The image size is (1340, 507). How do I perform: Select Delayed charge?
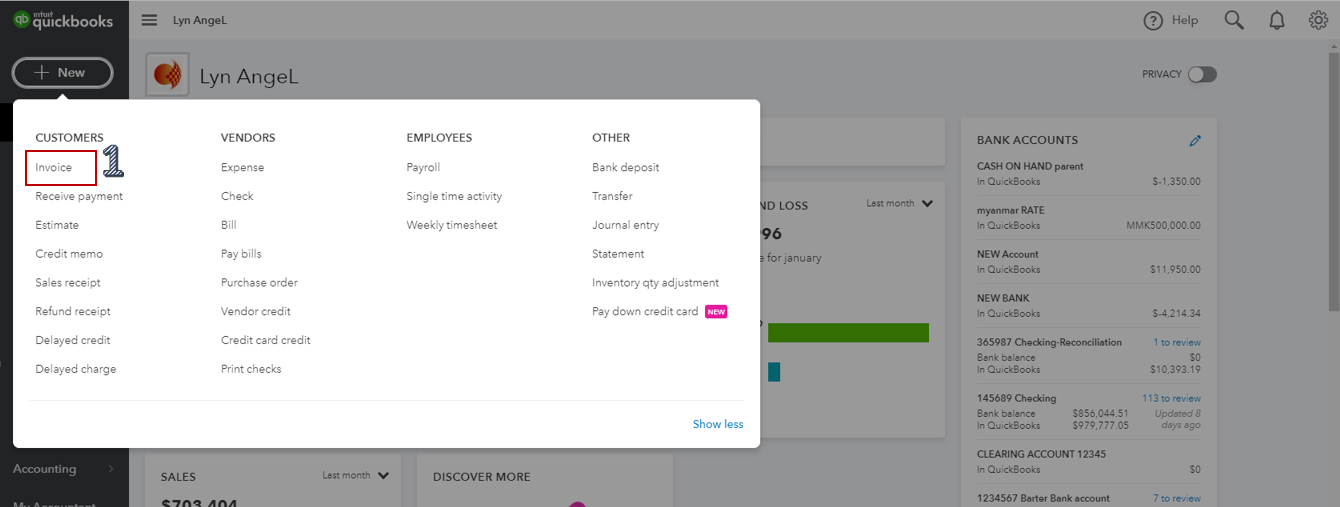(x=76, y=369)
